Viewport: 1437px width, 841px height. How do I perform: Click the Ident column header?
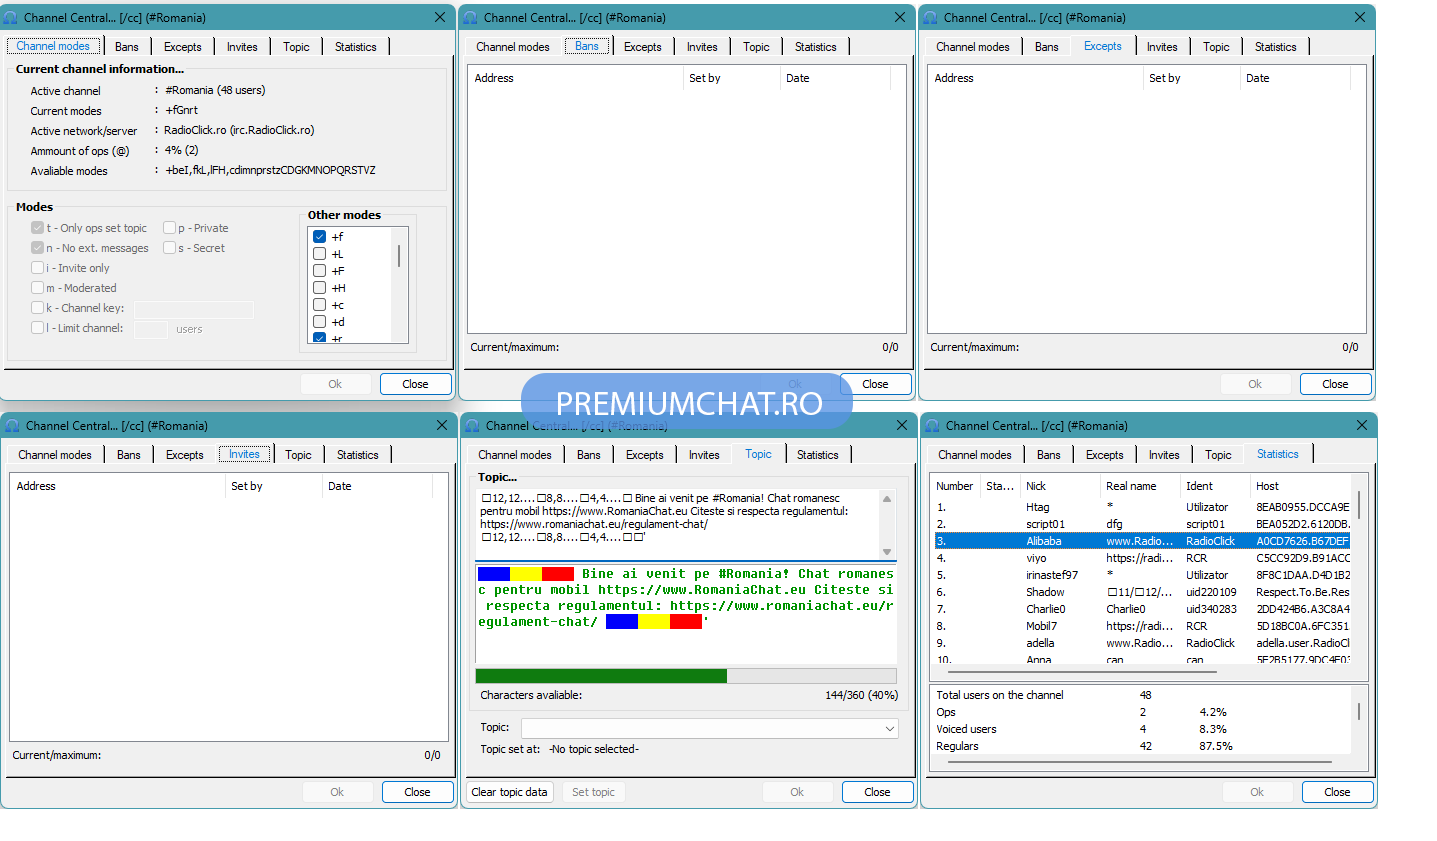pos(1215,486)
